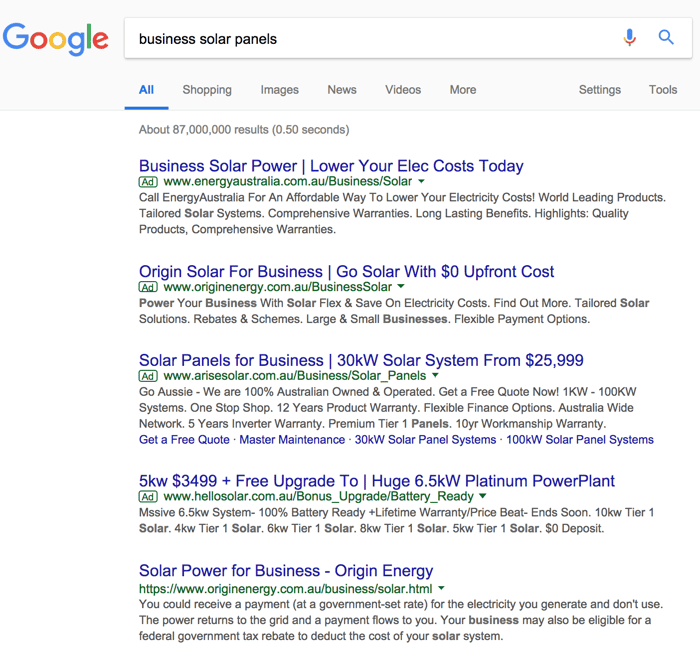This screenshot has width=700, height=648.
Task: Click the blue magnifying glass search button
Action: coord(666,38)
